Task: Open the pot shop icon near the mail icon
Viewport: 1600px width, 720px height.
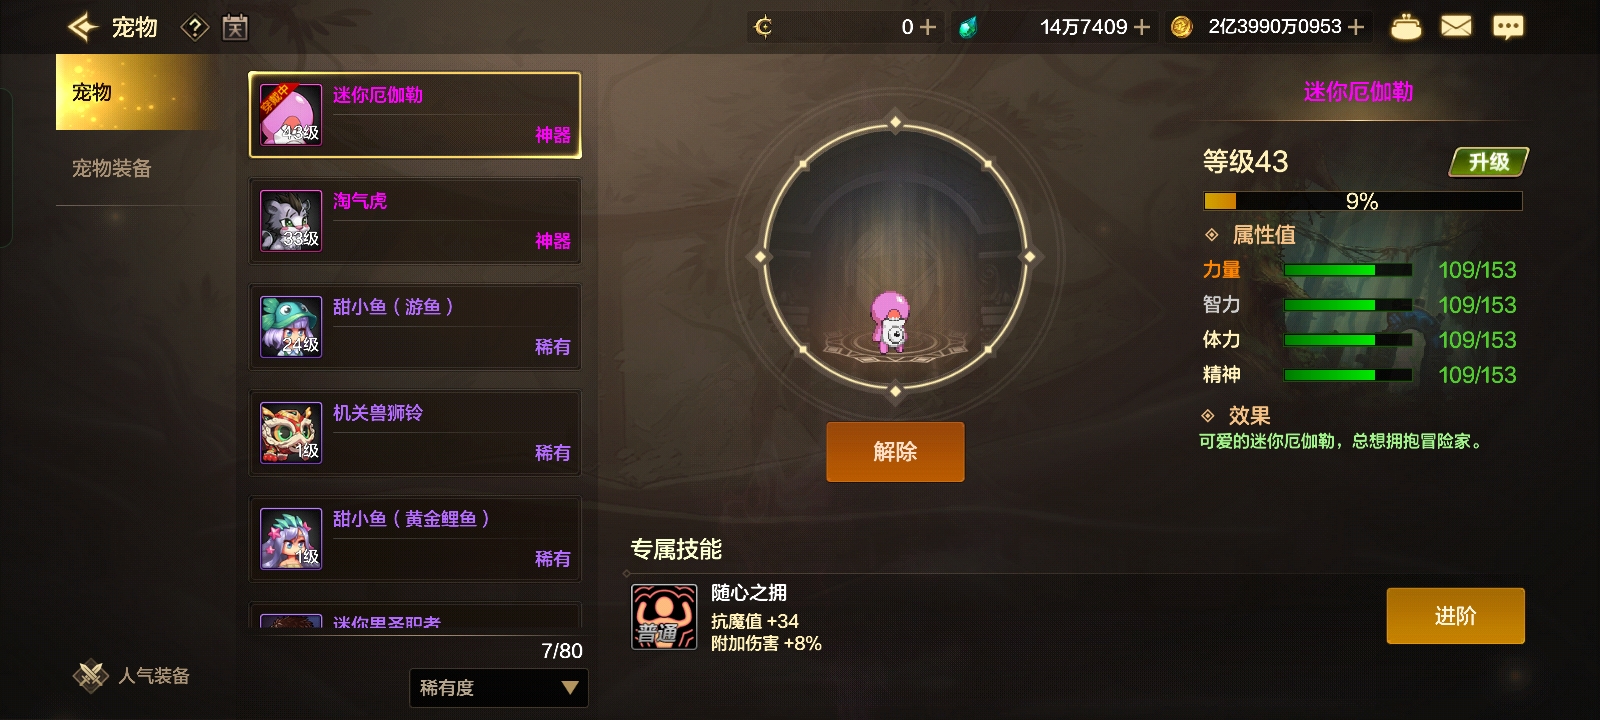Action: tap(1406, 27)
